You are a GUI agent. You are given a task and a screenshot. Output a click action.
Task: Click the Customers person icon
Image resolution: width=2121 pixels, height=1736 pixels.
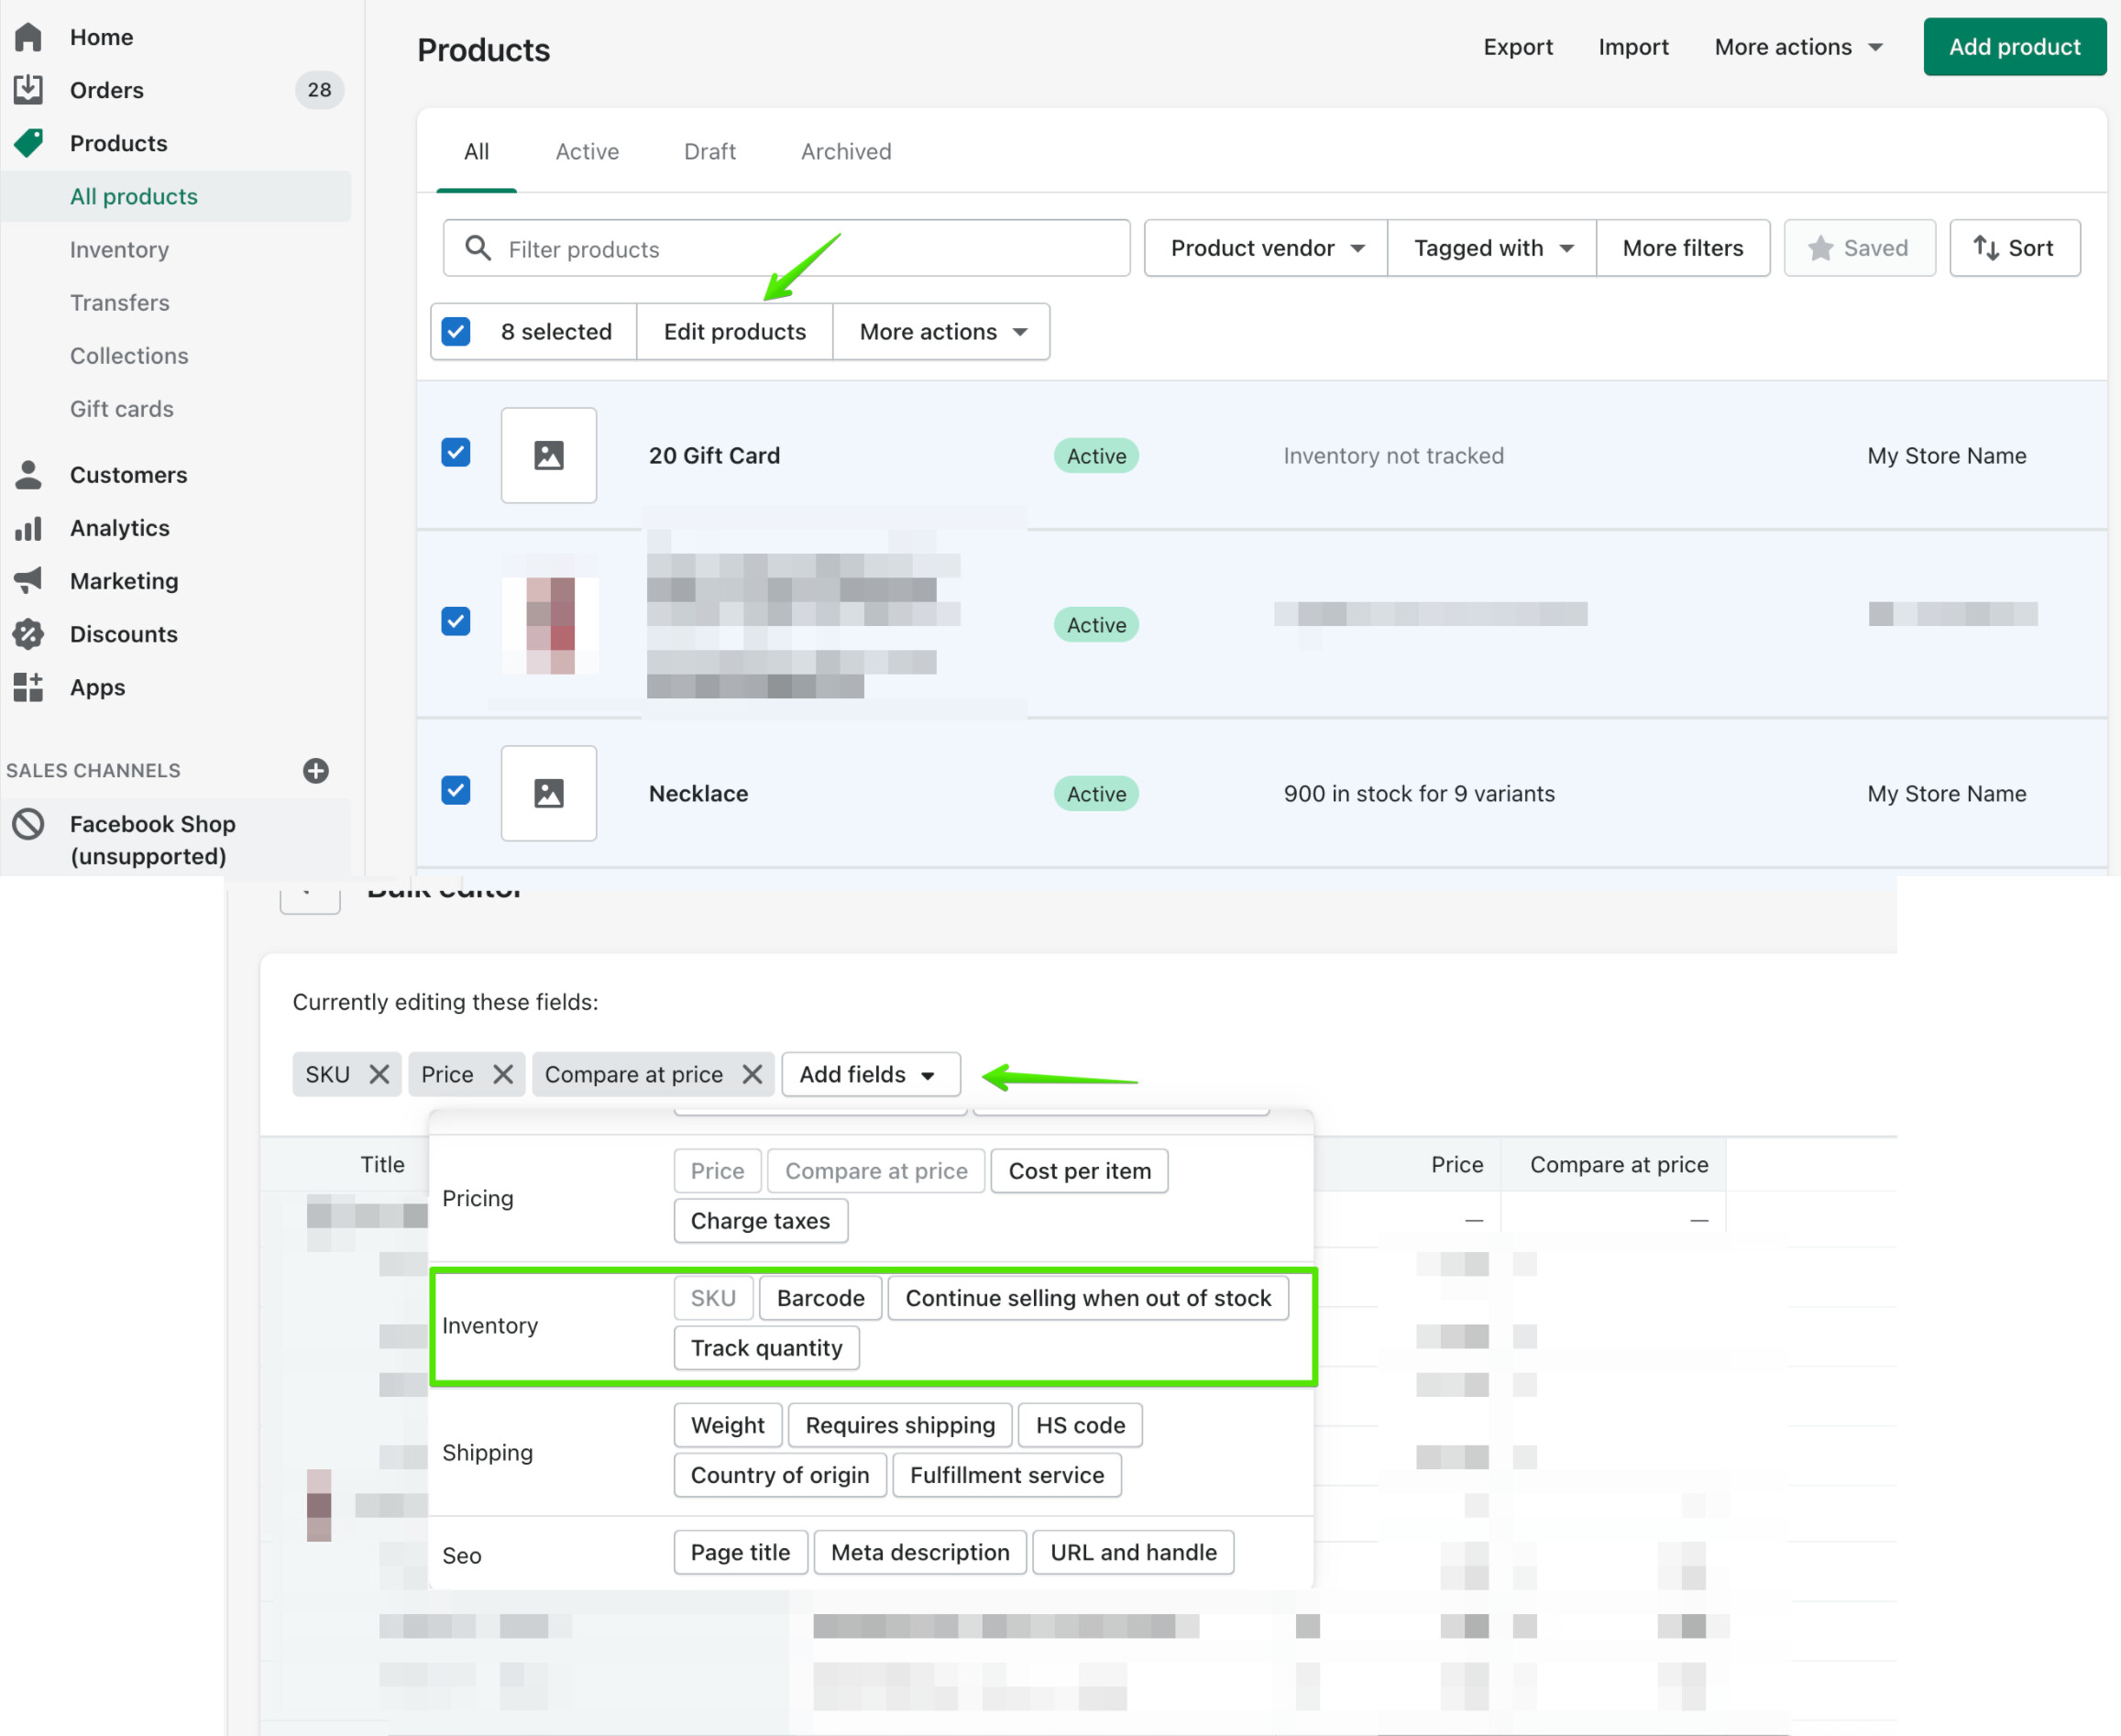point(28,475)
